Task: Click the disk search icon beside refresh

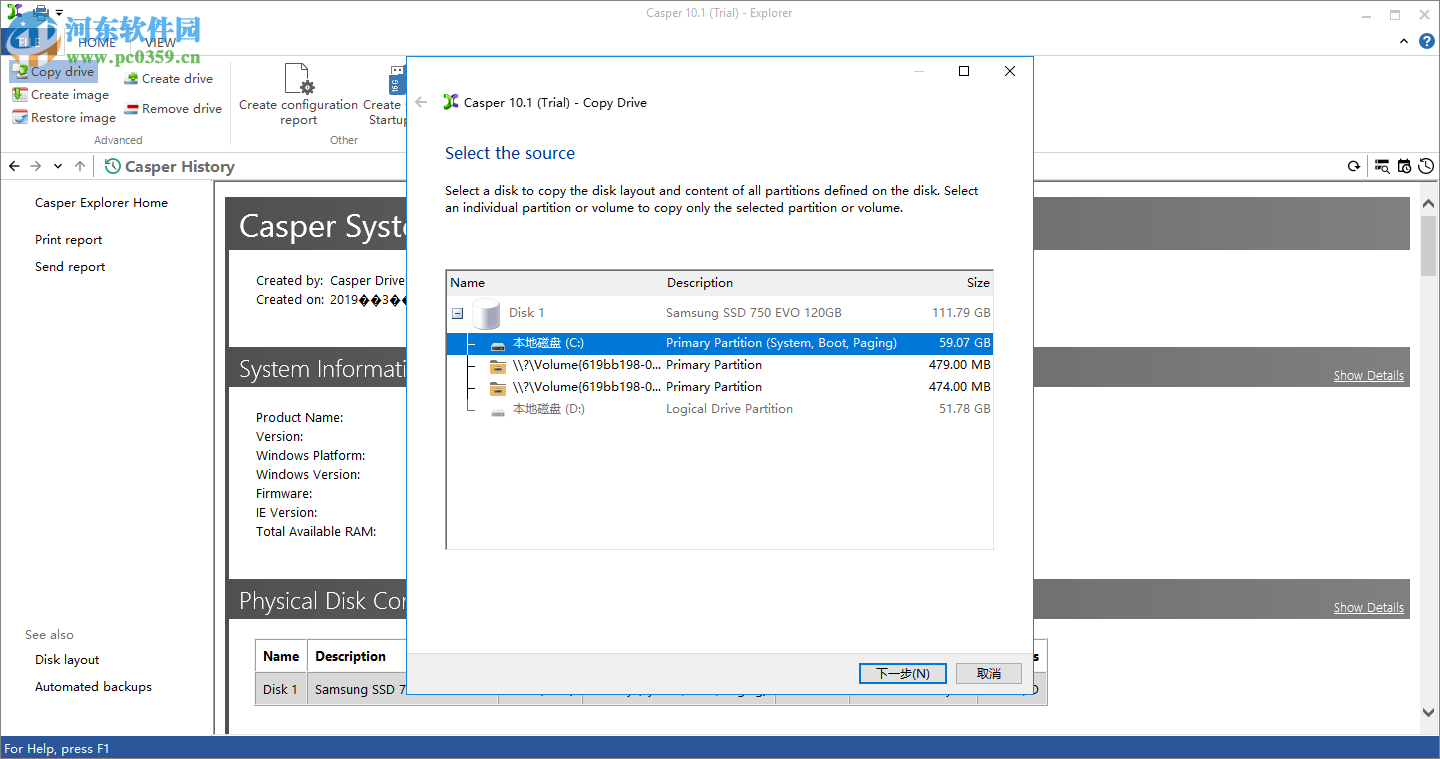Action: click(x=1382, y=167)
